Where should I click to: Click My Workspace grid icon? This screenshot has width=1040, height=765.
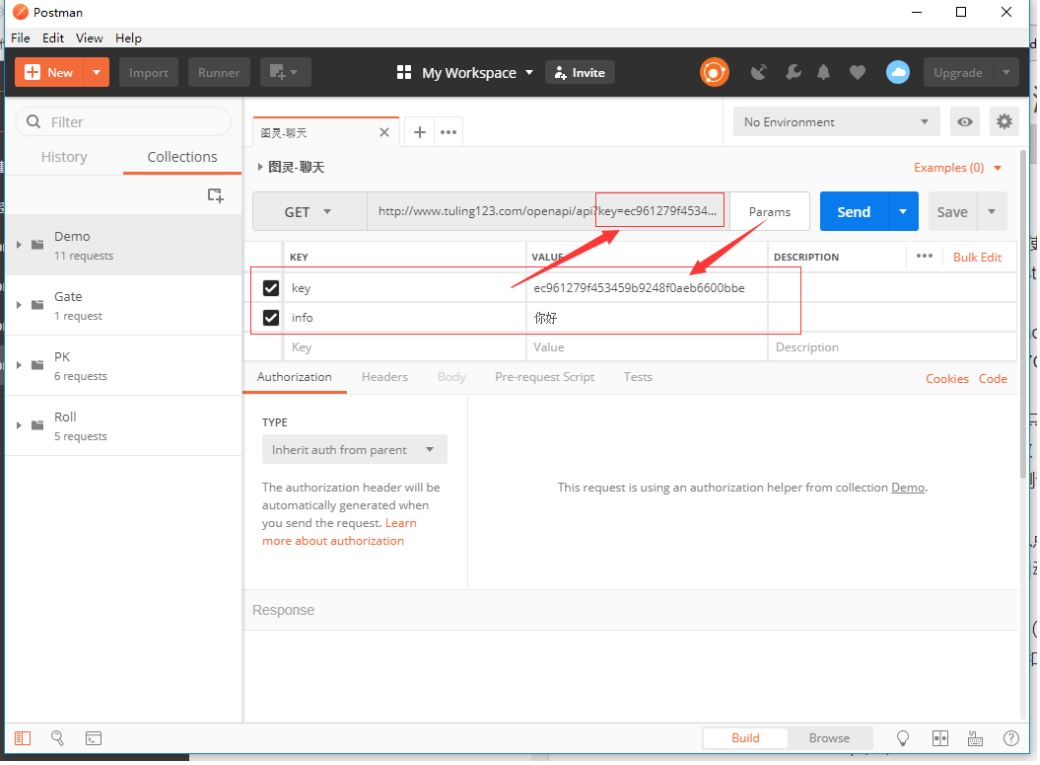(x=404, y=72)
